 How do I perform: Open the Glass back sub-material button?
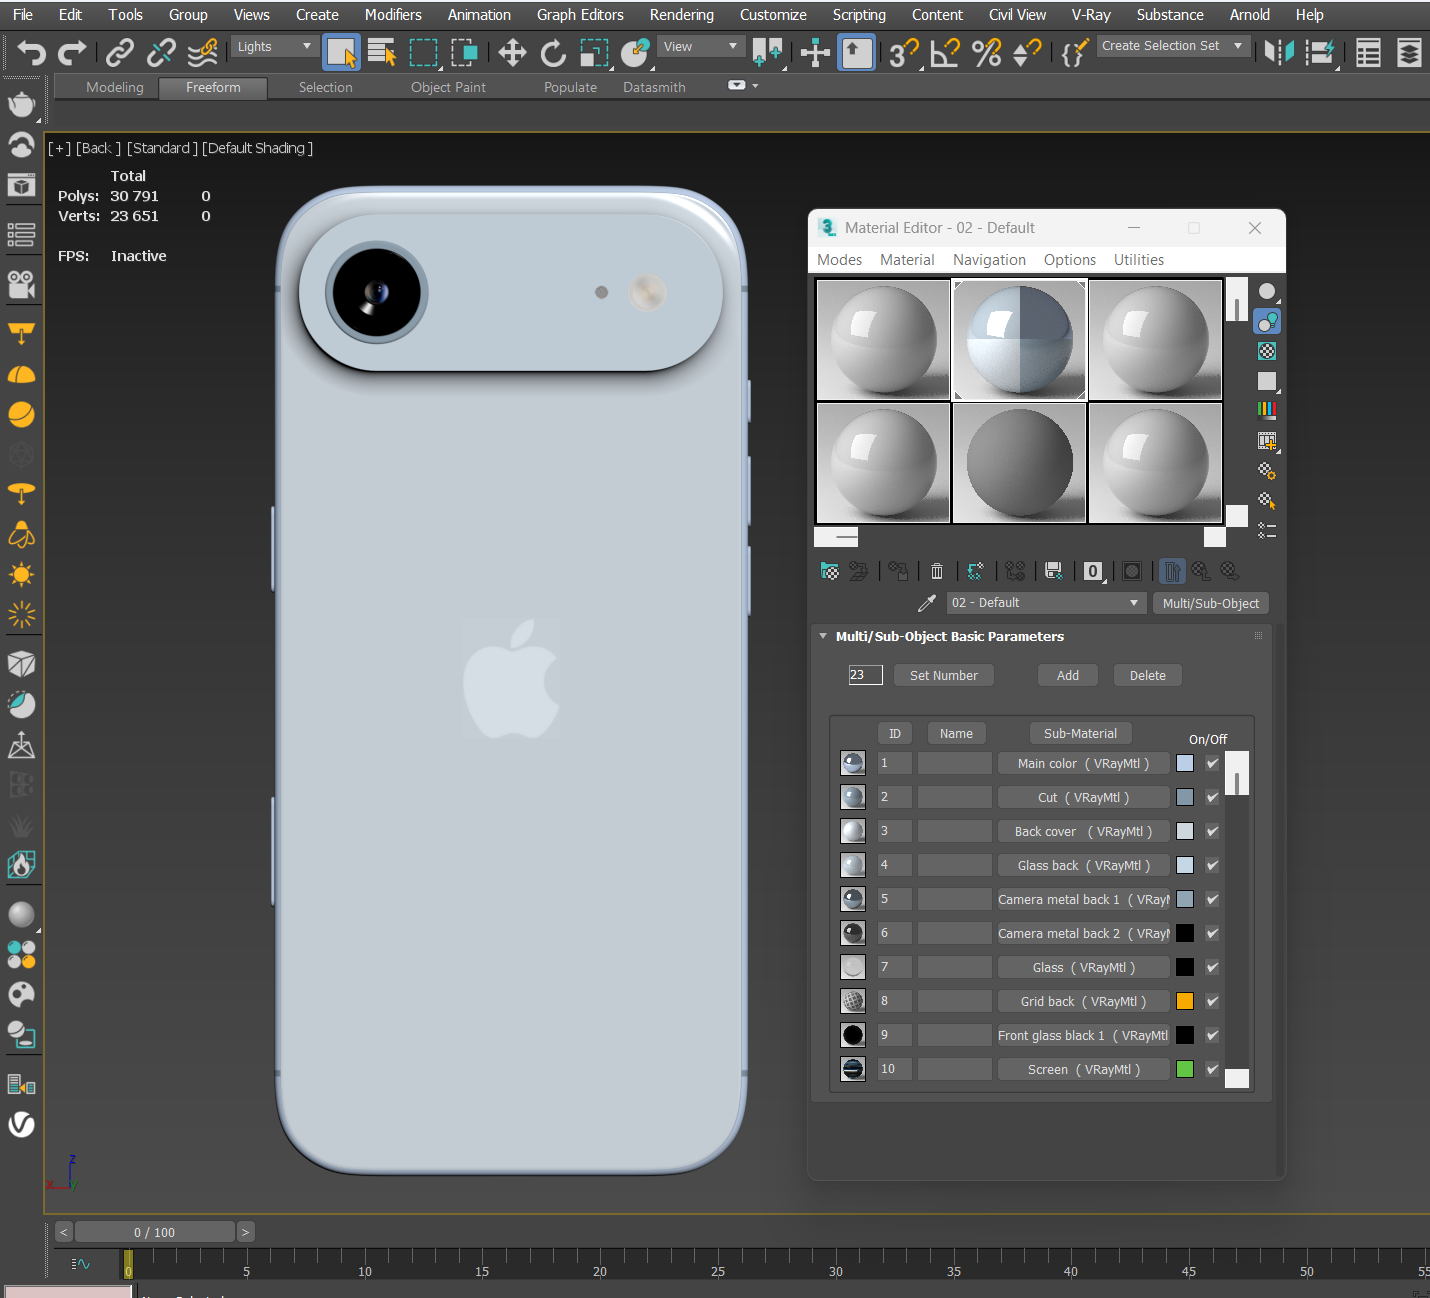pos(1083,866)
